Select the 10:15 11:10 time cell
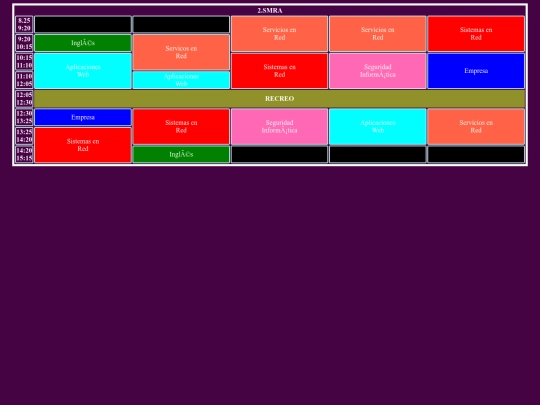This screenshot has width=540, height=405. point(24,62)
